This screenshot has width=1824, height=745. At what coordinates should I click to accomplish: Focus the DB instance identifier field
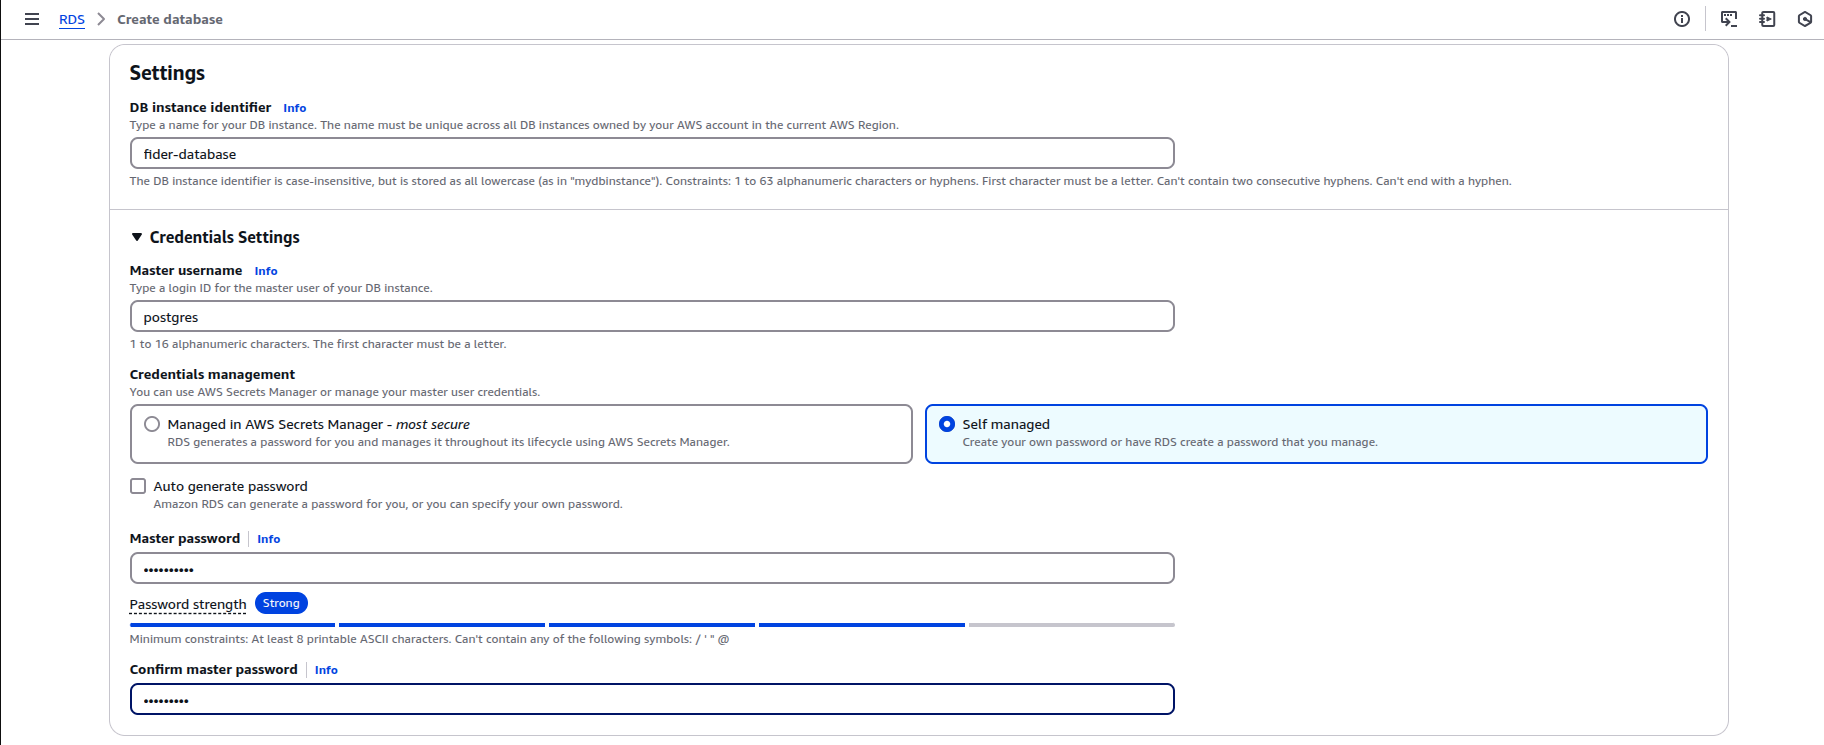tap(652, 154)
